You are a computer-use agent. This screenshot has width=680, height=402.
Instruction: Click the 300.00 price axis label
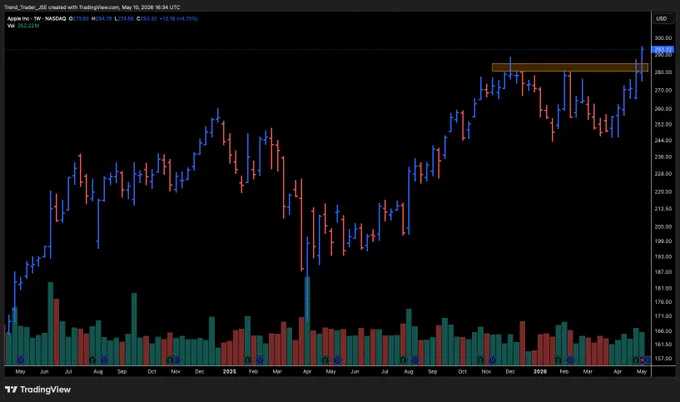[x=663, y=38]
